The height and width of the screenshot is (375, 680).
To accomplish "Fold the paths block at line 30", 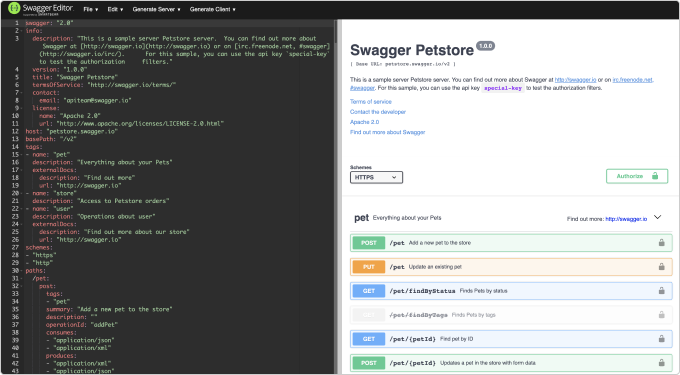I will coord(21,271).
